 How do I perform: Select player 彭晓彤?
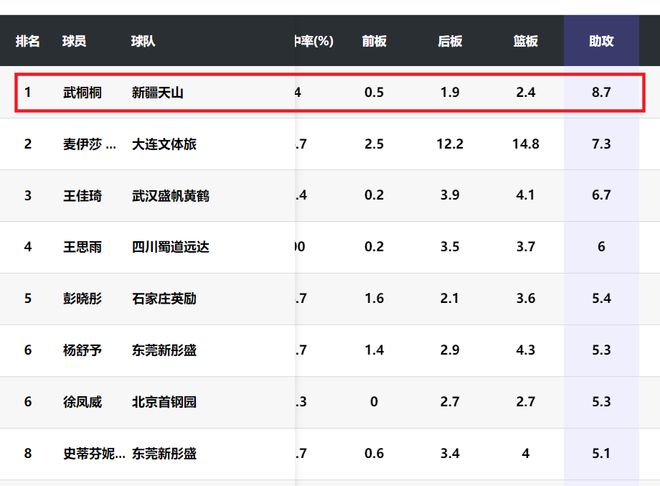pos(82,298)
